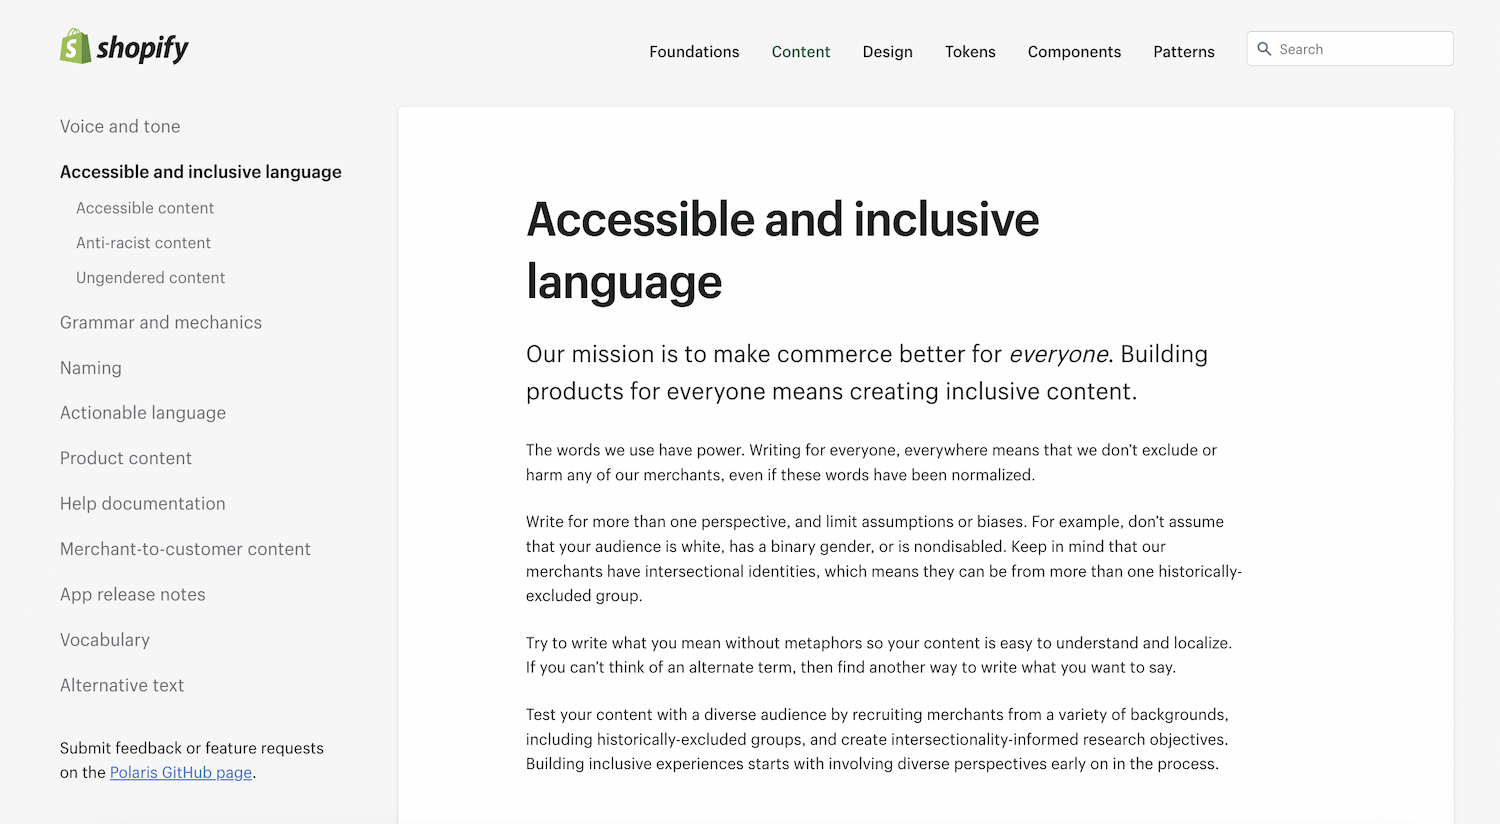Screen dimensions: 1500x824
Task: Follow the Polaris GitHub page link
Action: (x=180, y=772)
